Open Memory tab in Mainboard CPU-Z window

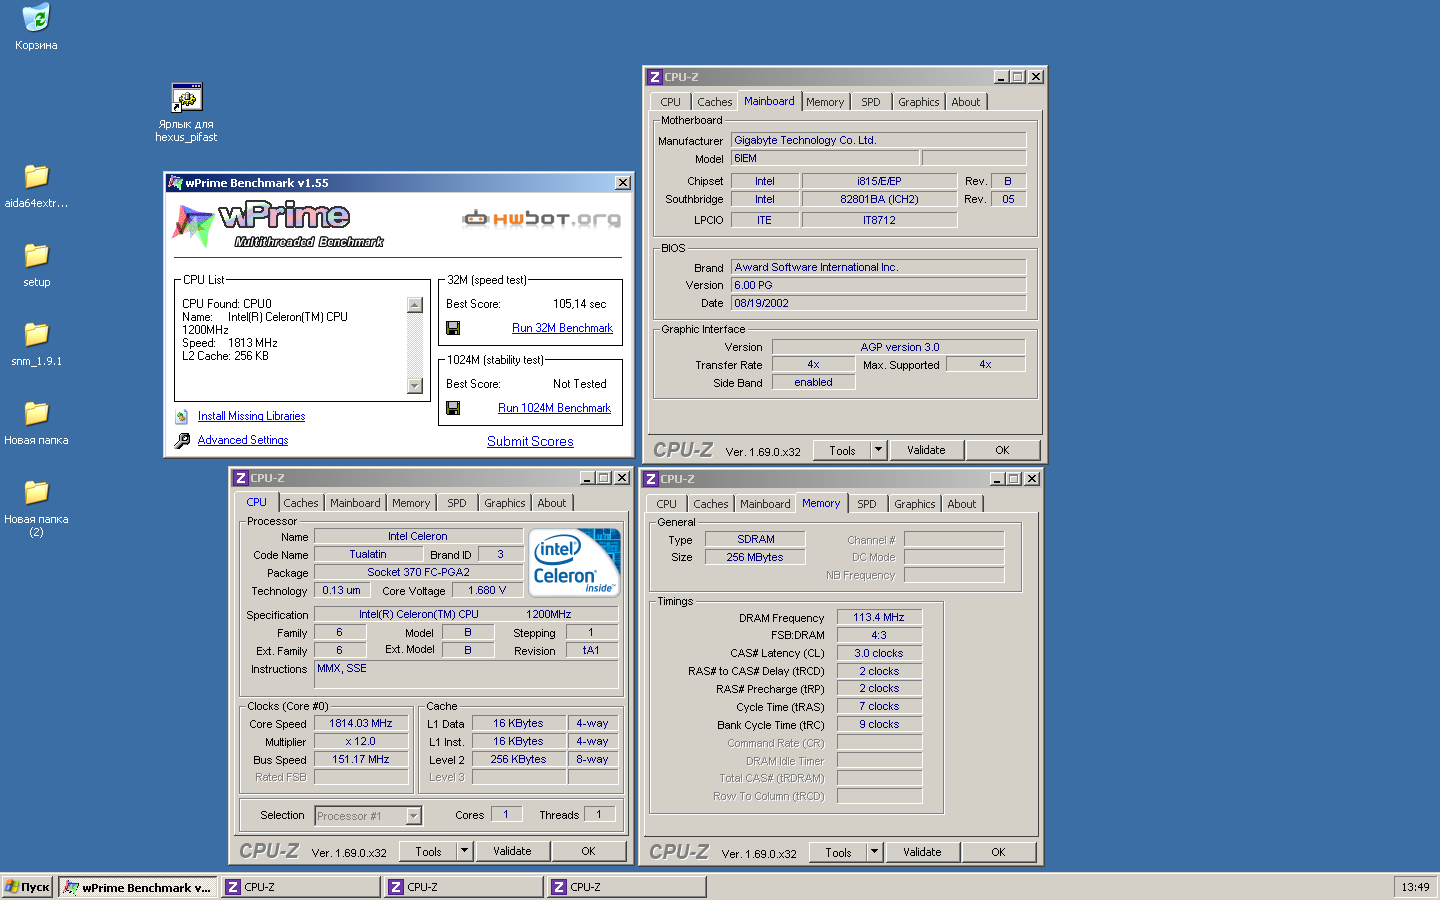[825, 102]
